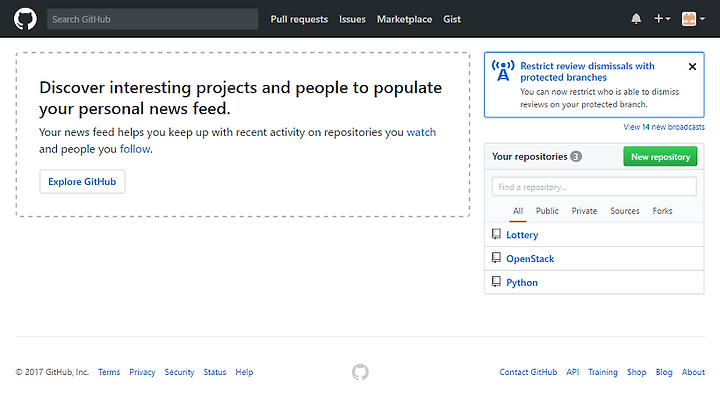Viewport: 720px width, 403px height.
Task: Go to Marketplace in the header
Action: pyautogui.click(x=404, y=19)
